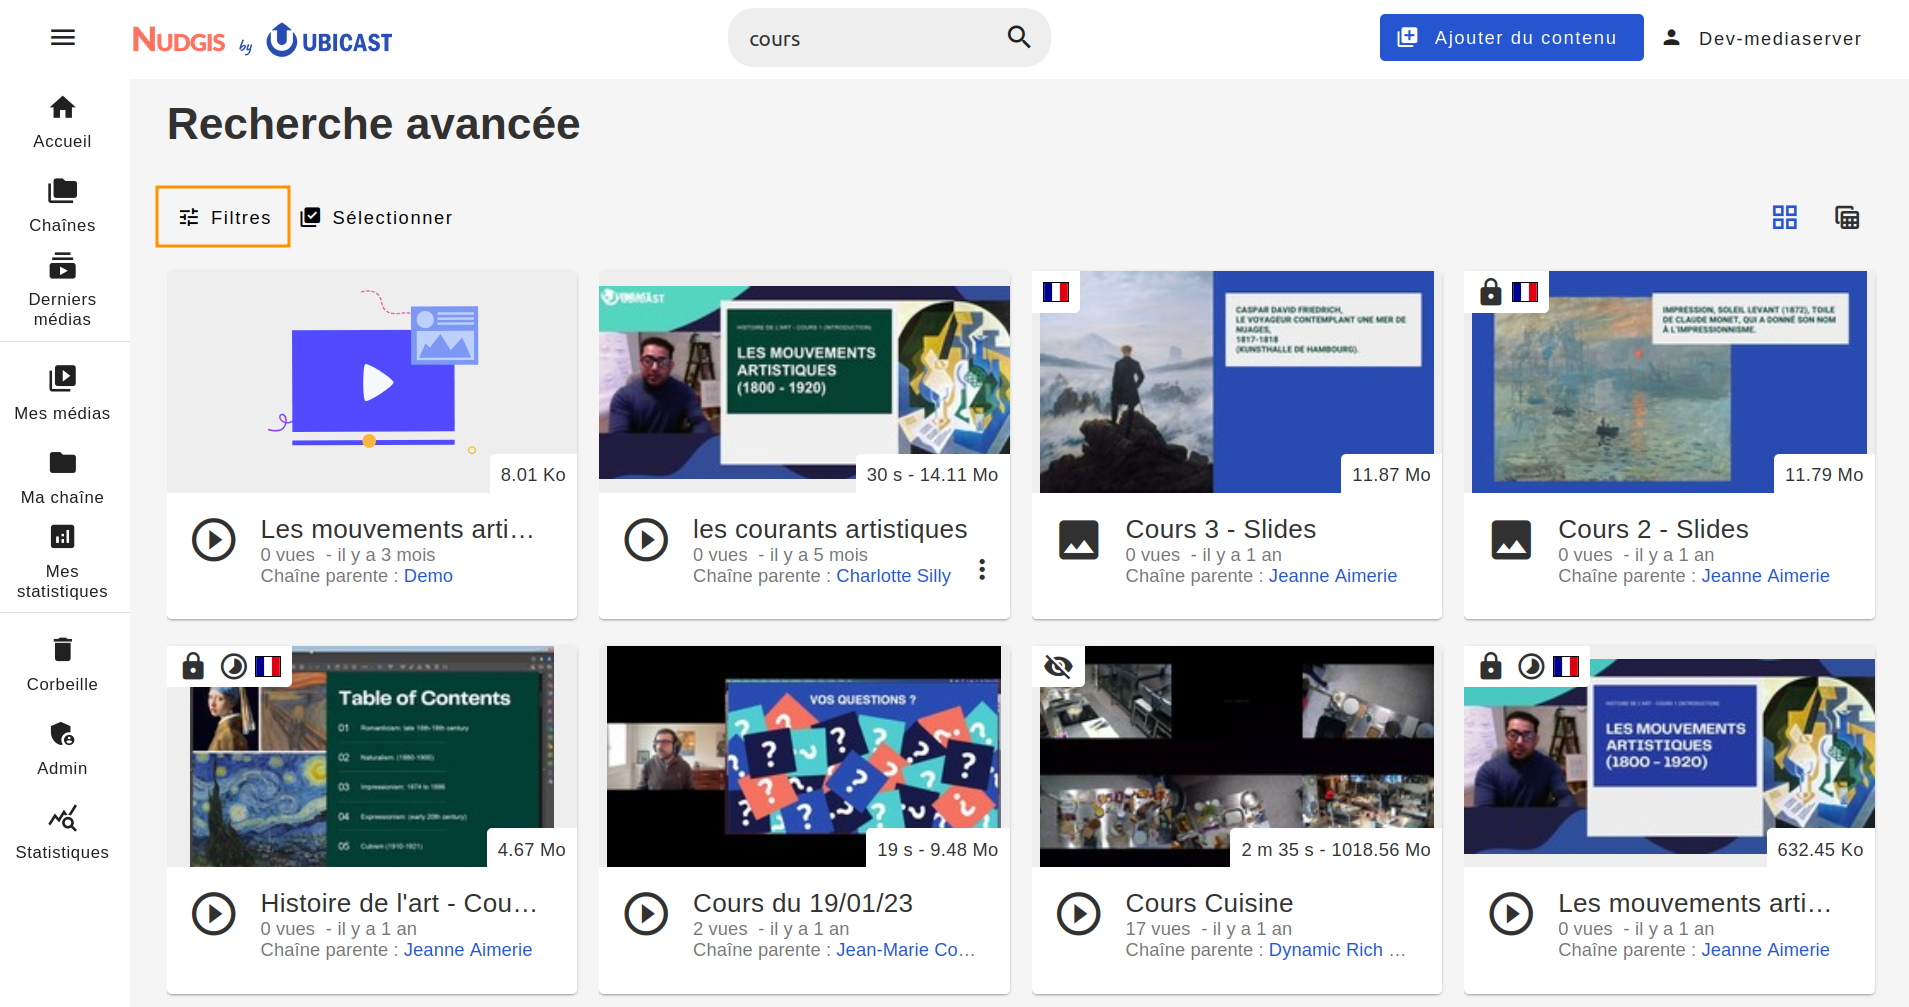Click size label '2 m 35 s - 1018.56 Mo'

(x=1336, y=849)
